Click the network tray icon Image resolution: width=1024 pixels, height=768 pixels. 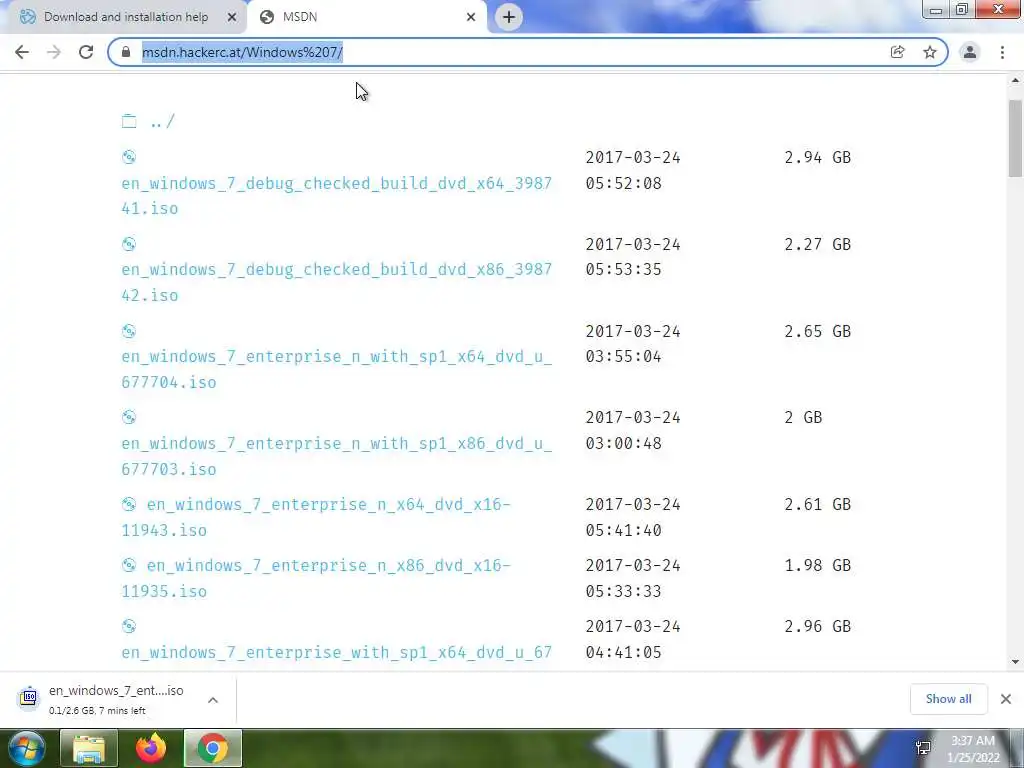pyautogui.click(x=923, y=748)
